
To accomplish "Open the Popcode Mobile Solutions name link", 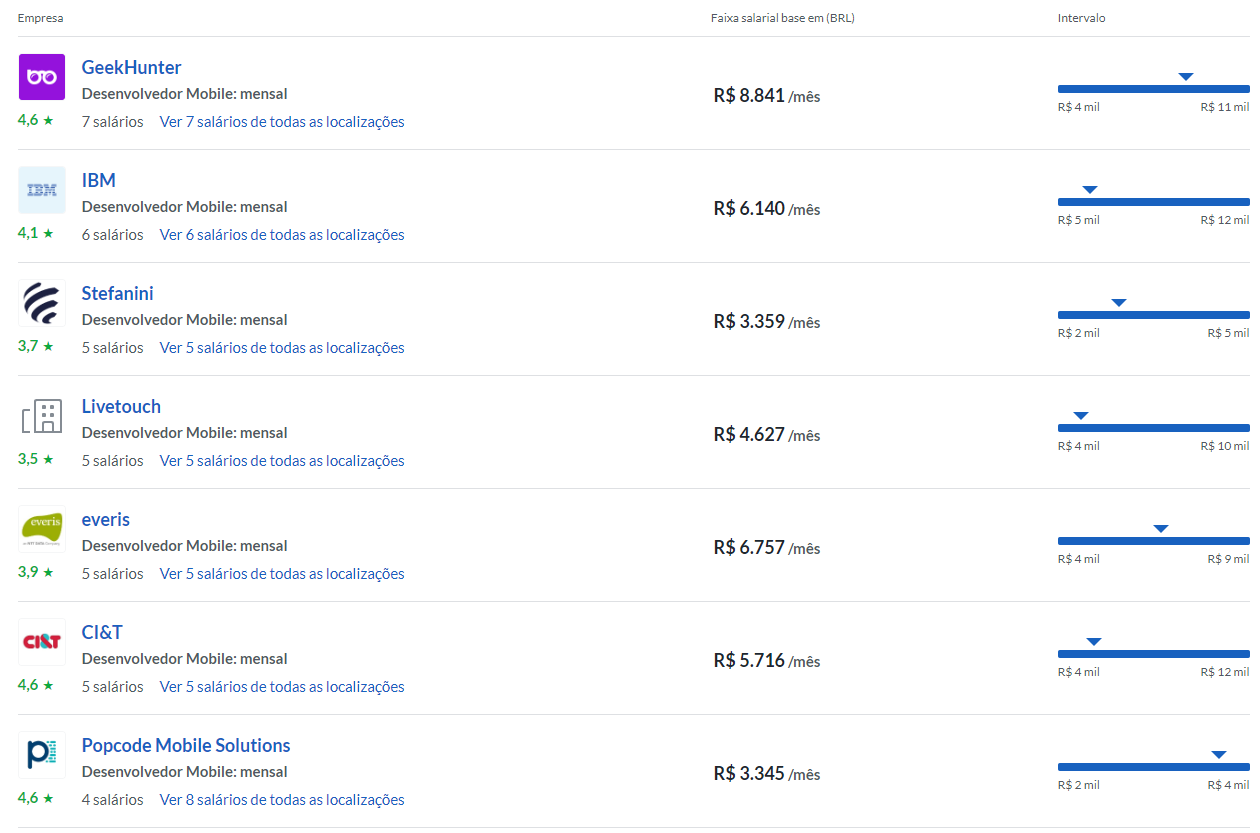I will (186, 745).
